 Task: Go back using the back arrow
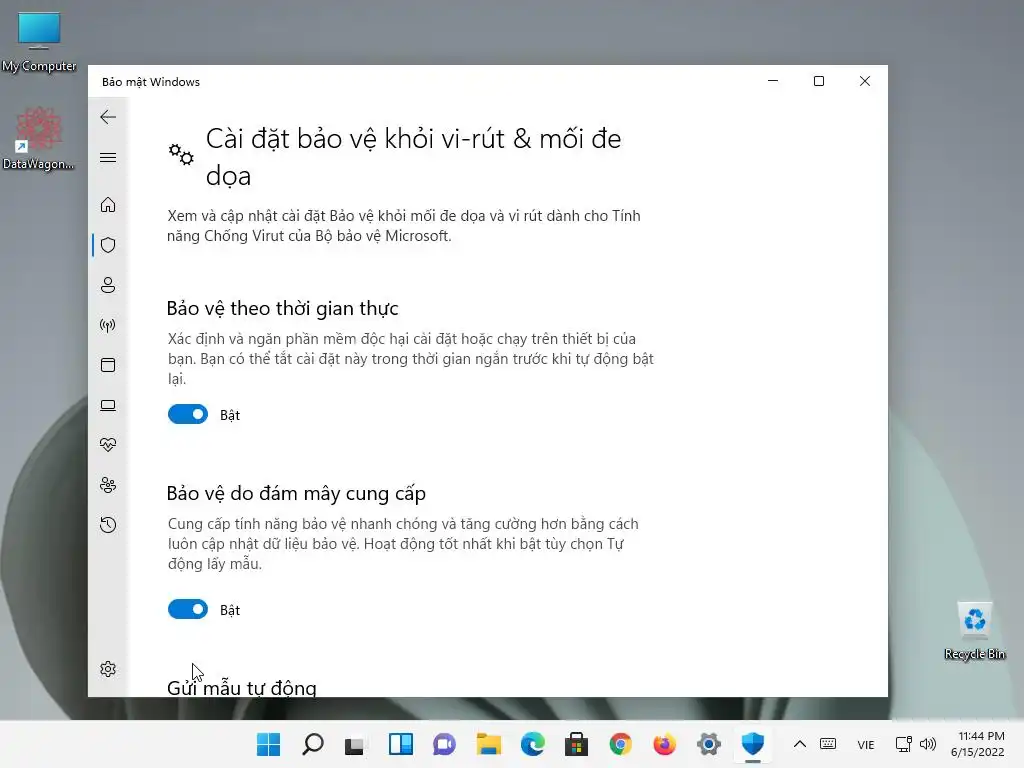108,117
